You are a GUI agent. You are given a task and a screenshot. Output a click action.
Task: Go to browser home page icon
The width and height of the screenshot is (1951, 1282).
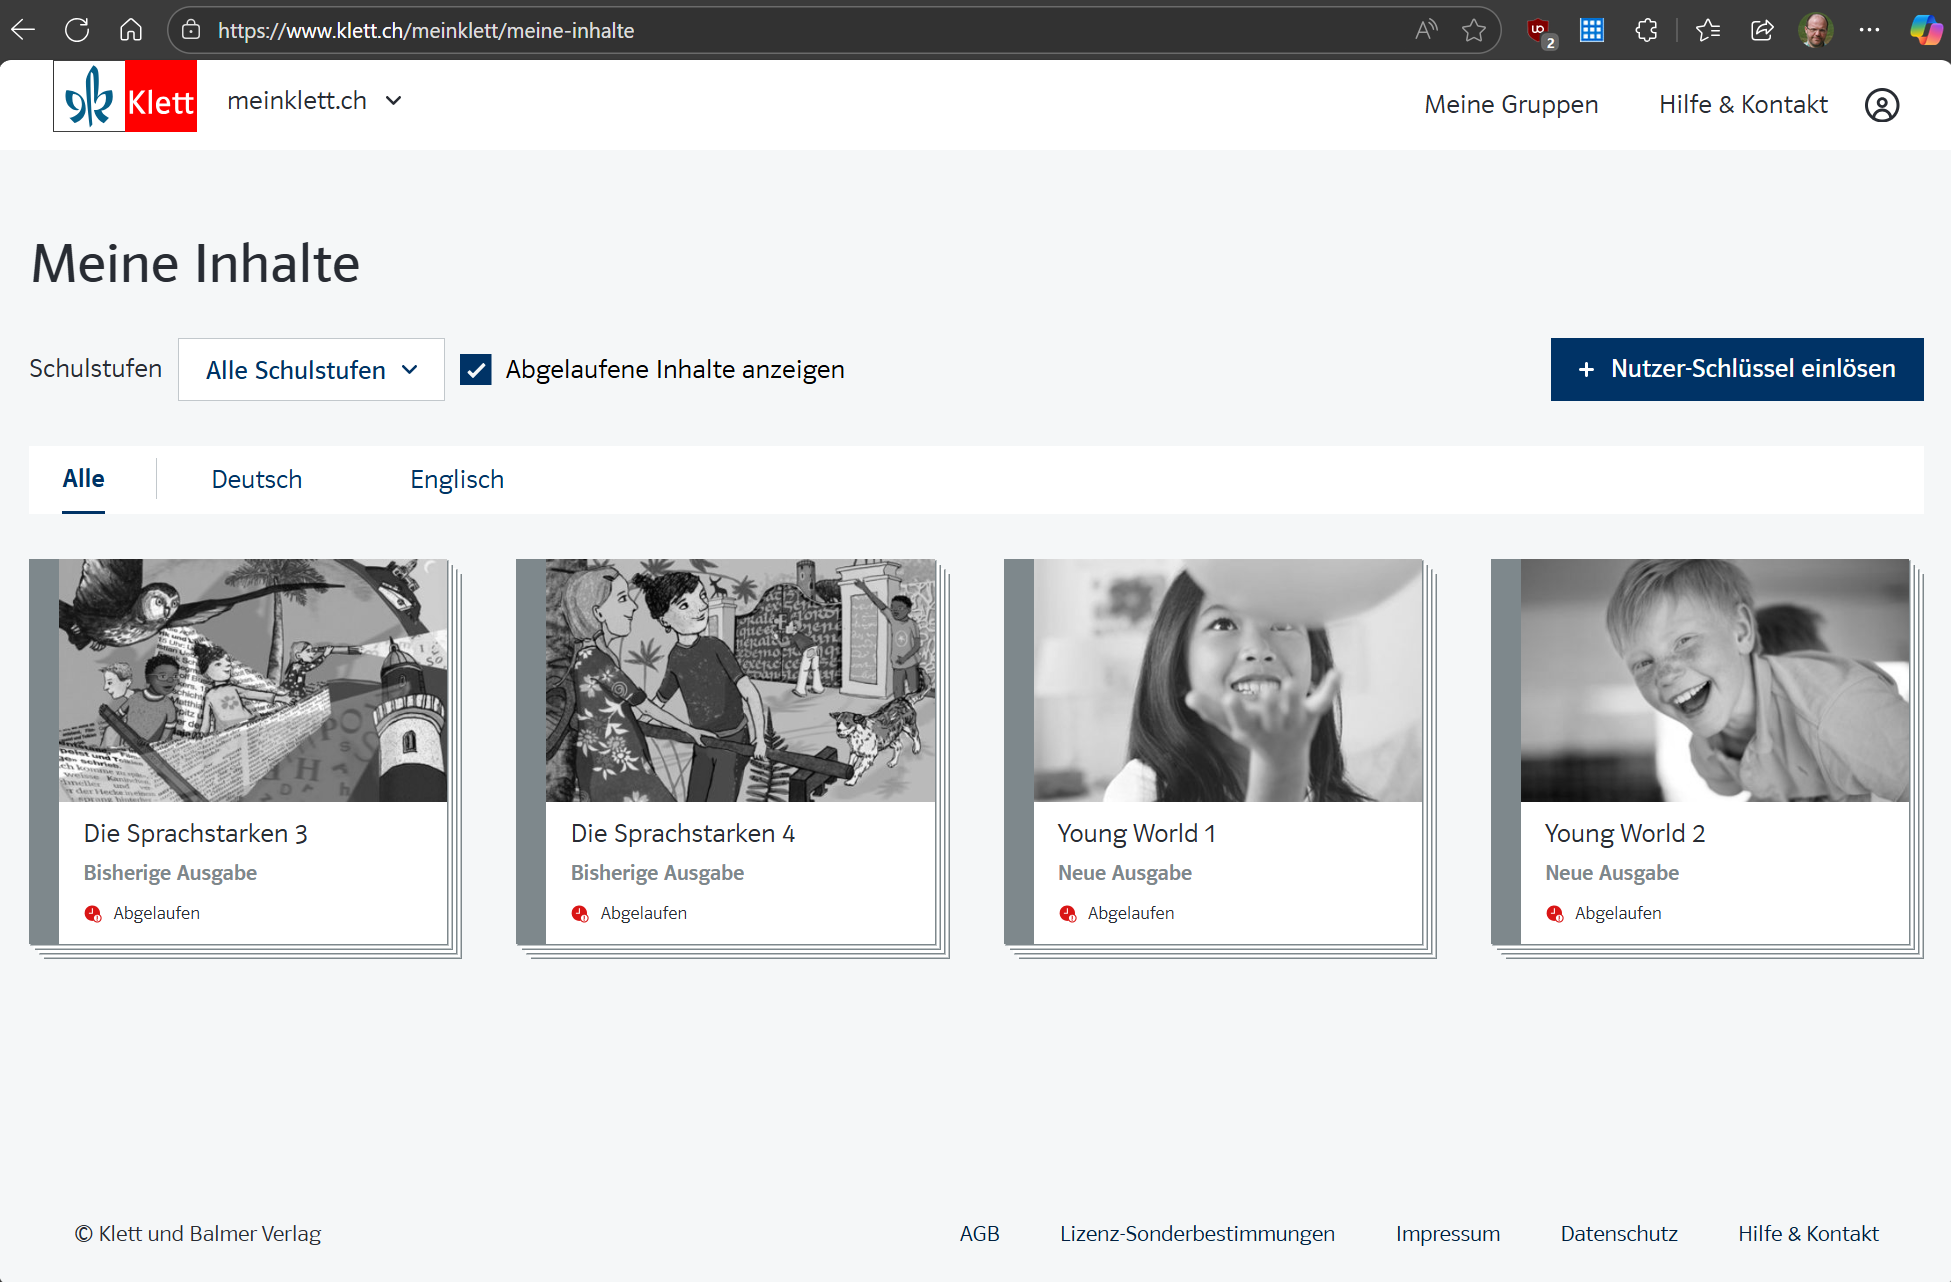pyautogui.click(x=131, y=30)
